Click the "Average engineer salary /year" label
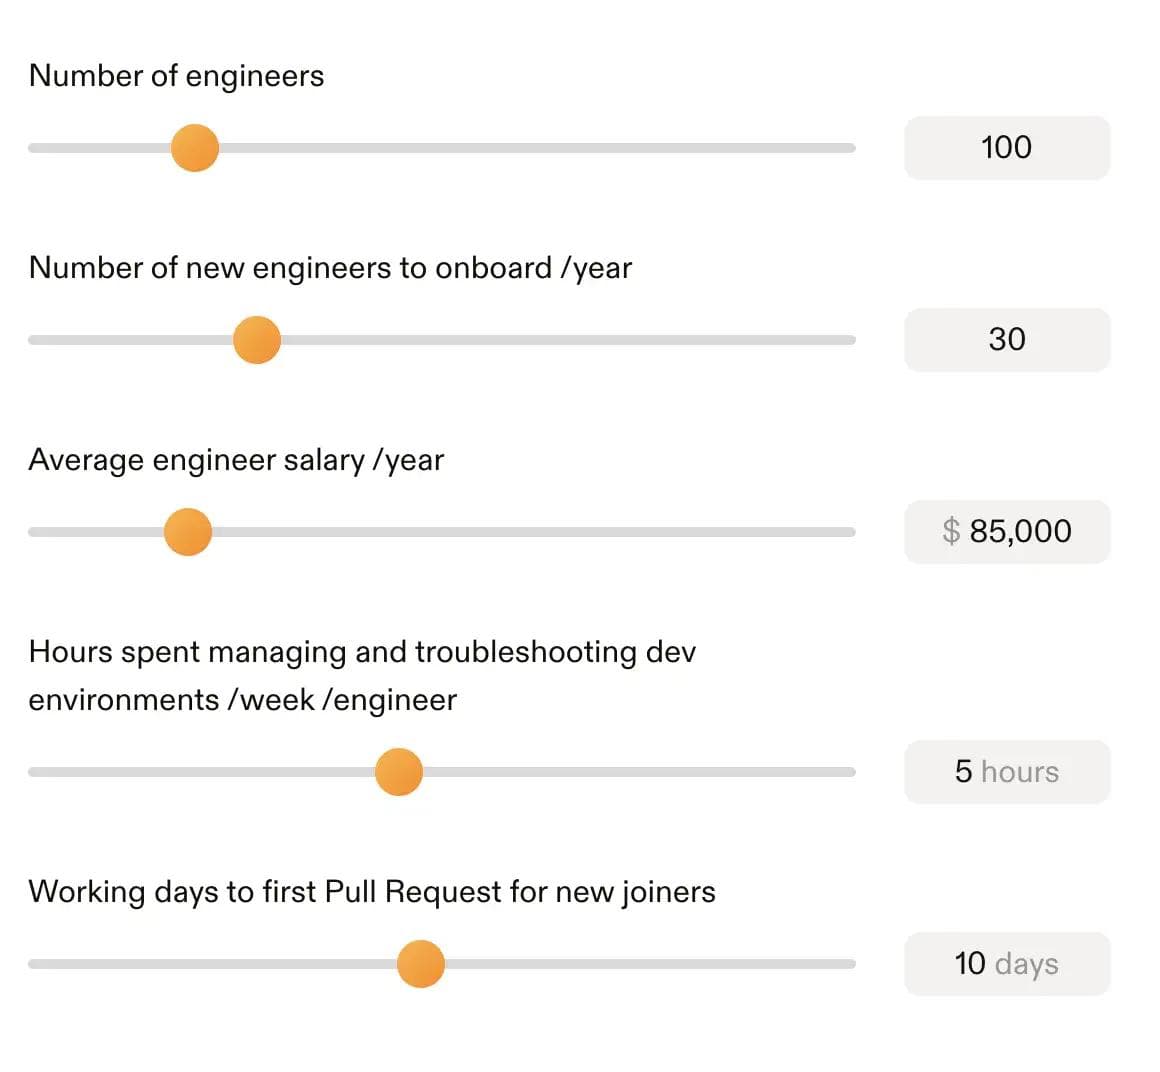 [x=236, y=460]
